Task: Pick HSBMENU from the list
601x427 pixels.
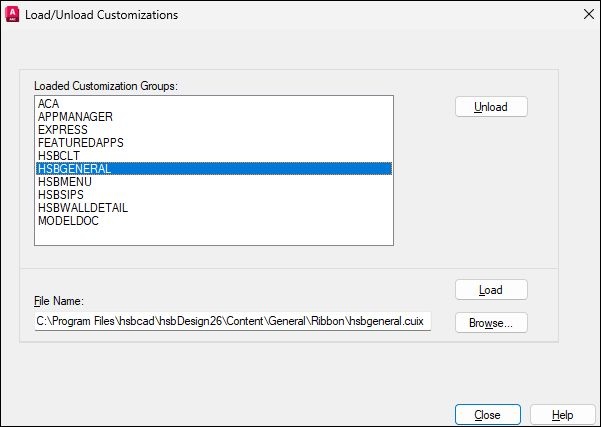Action: point(214,182)
